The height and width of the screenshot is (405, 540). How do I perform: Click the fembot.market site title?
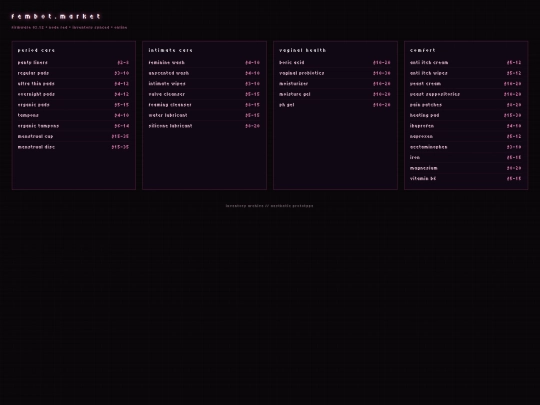(x=56, y=16)
